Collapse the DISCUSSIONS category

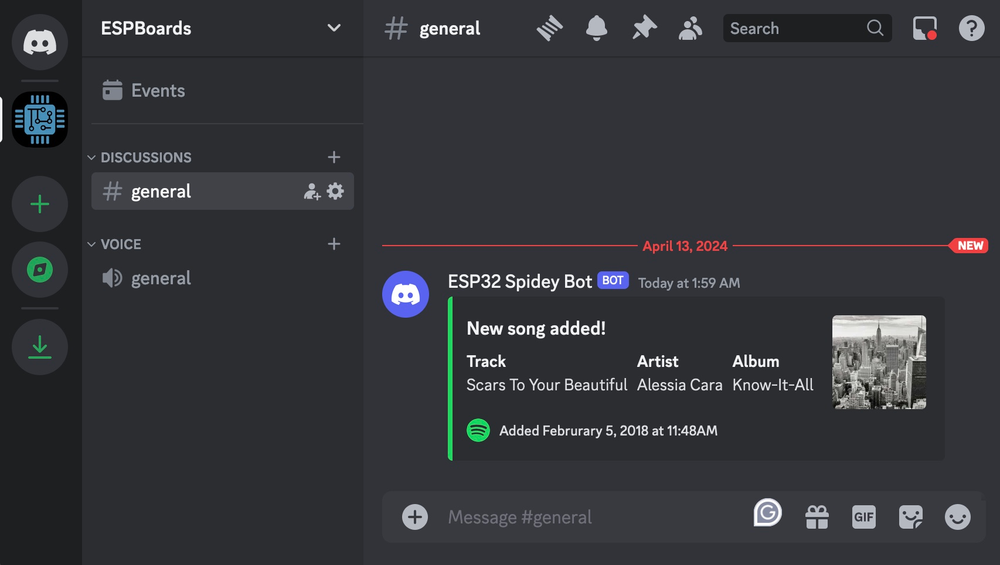coord(145,157)
